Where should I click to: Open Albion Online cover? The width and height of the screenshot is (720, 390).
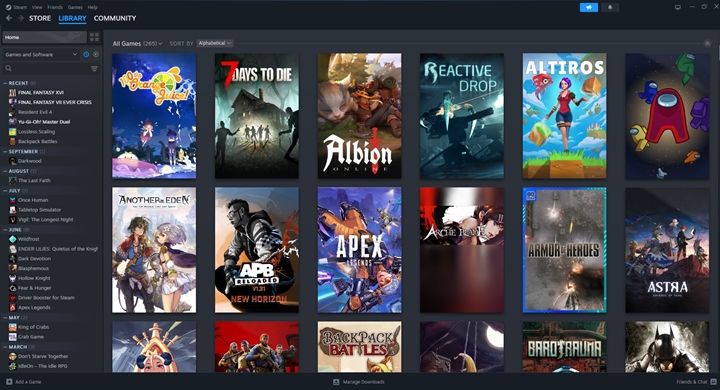(360, 116)
